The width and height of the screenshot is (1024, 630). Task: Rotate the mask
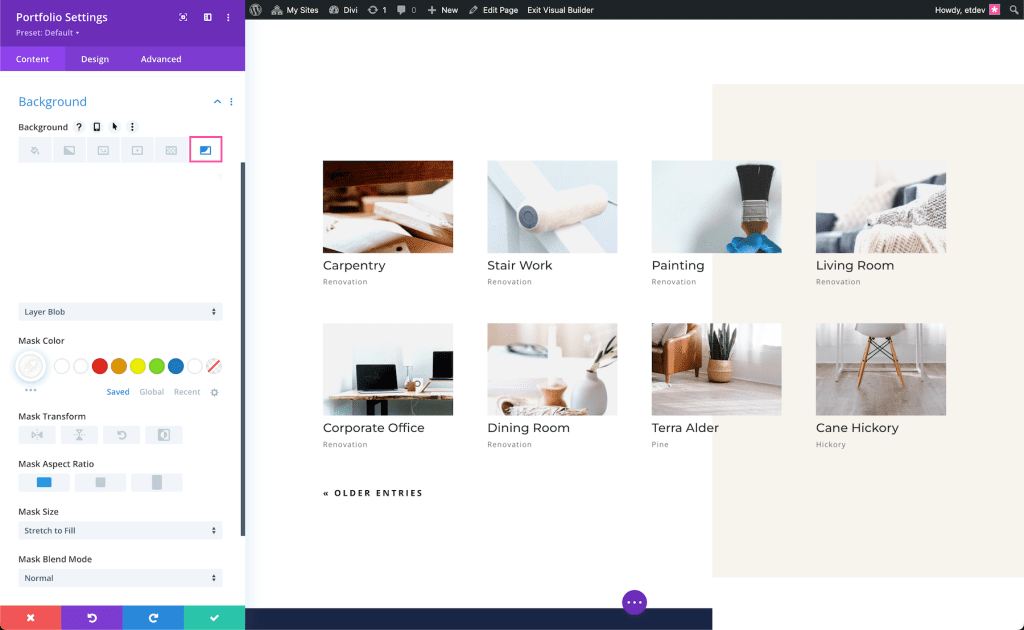pyautogui.click(x=121, y=435)
